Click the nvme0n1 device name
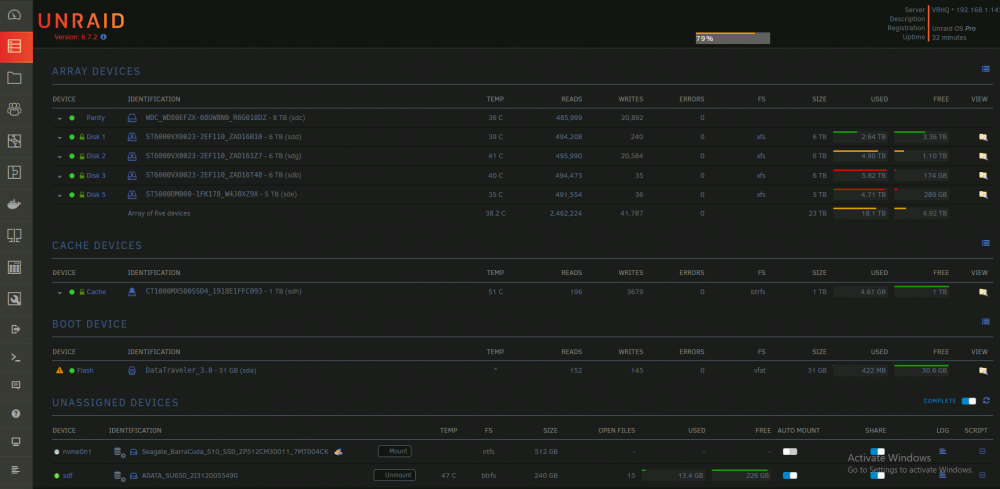 (77, 451)
